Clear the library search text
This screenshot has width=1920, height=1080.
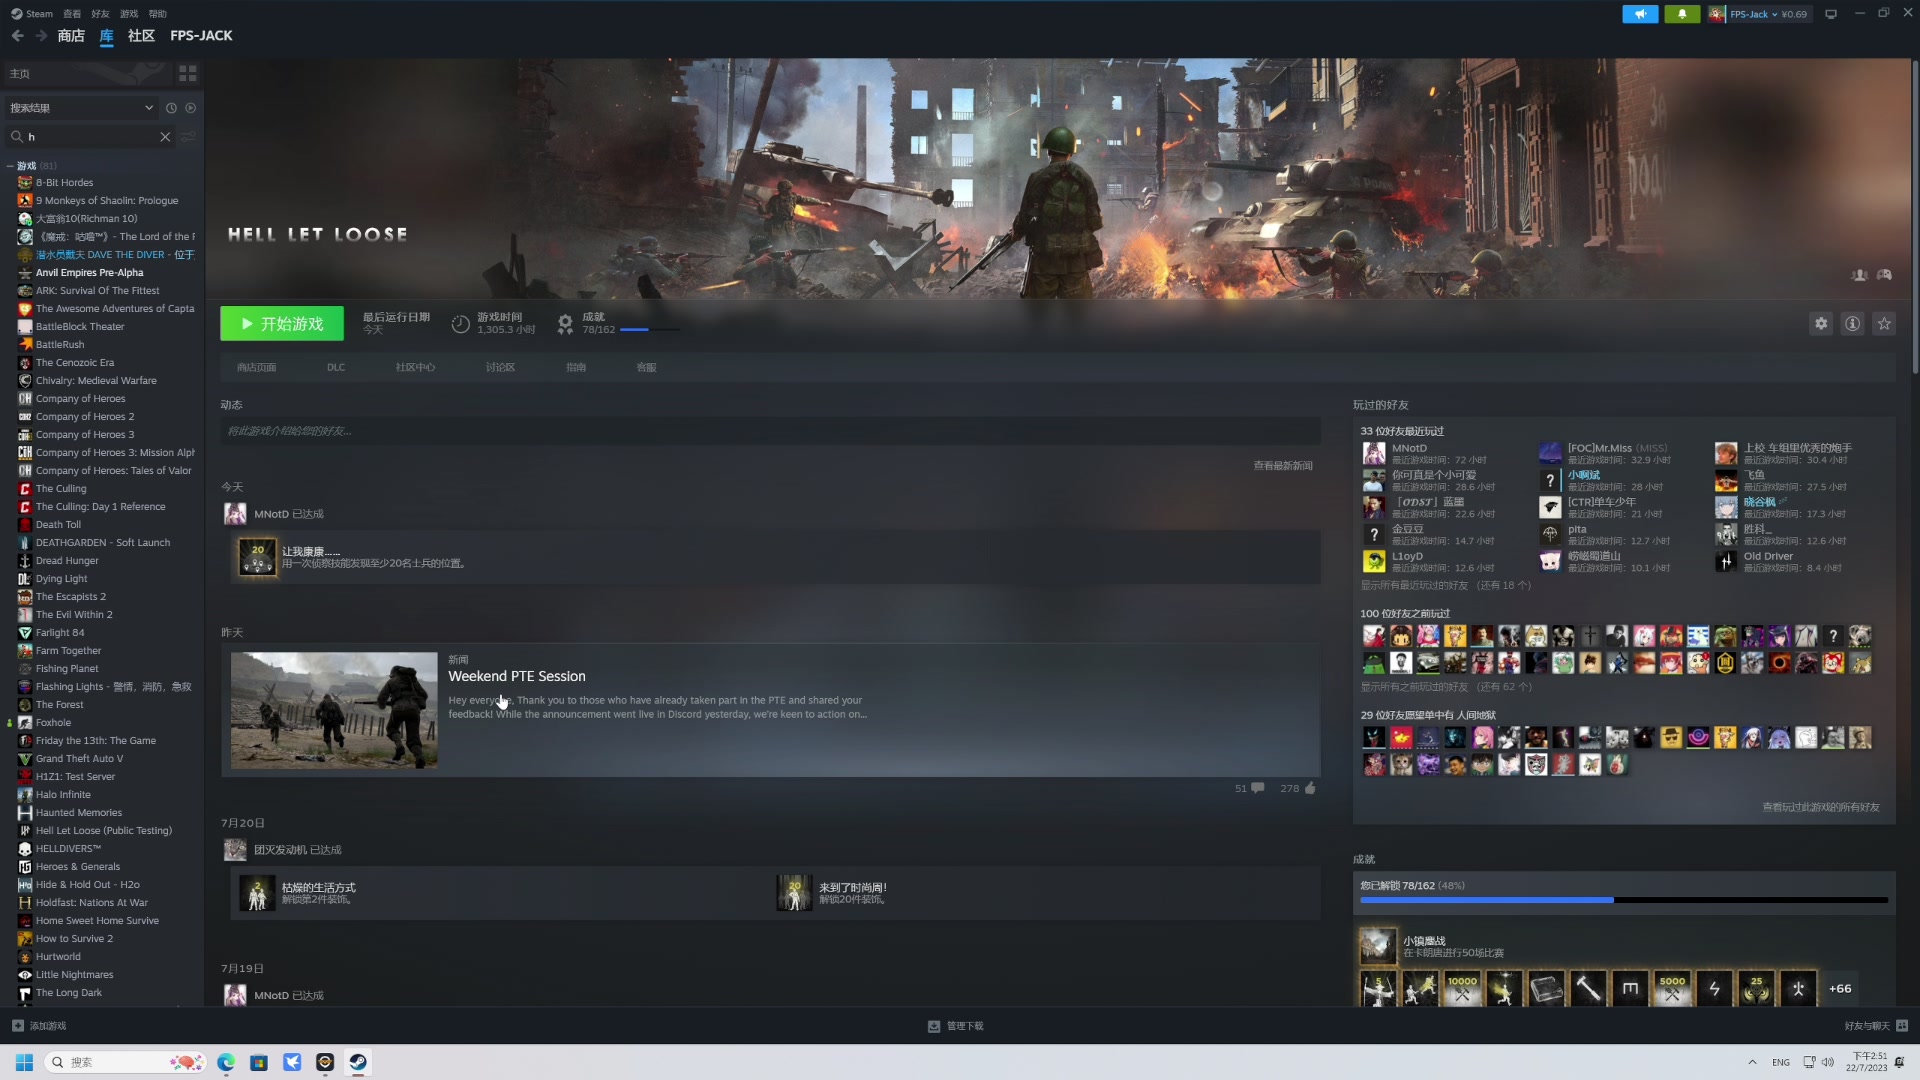tap(165, 137)
